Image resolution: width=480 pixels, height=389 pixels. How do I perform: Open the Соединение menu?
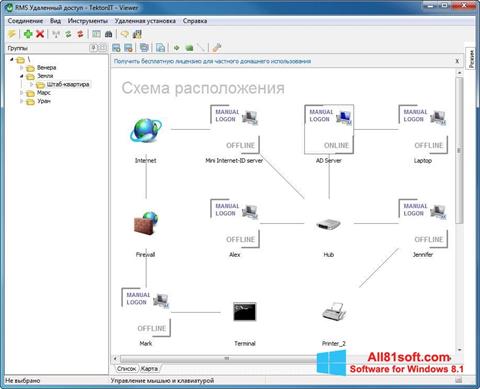click(x=25, y=21)
